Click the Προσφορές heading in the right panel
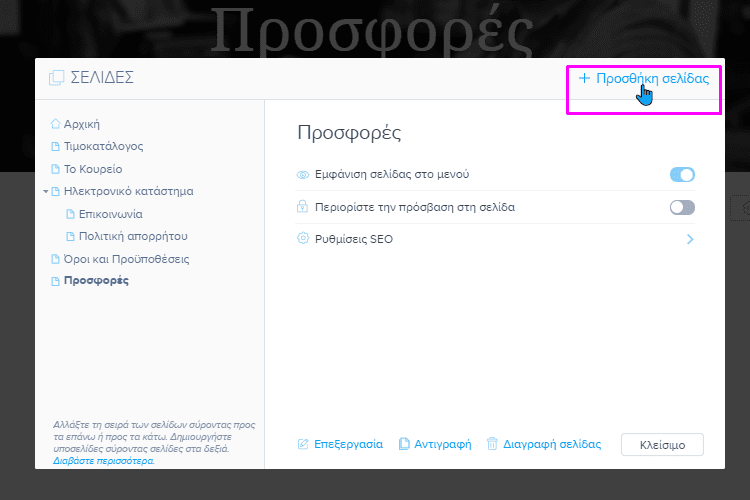This screenshot has height=500, width=750. [349, 133]
